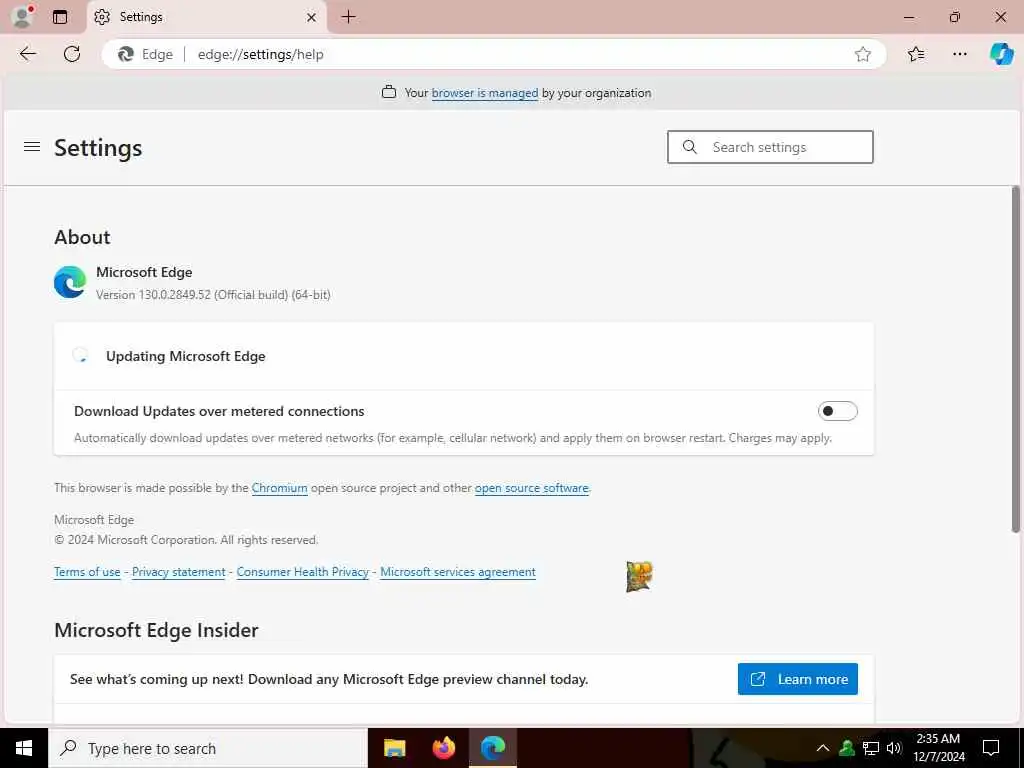1024x768 pixels.
Task: Open the 'browser is managed' link
Action: pos(485,93)
